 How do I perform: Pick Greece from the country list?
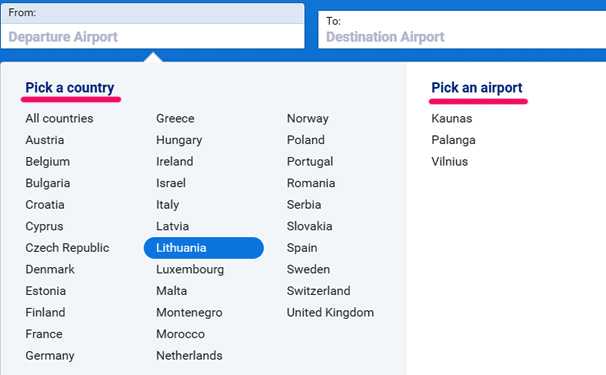click(175, 118)
